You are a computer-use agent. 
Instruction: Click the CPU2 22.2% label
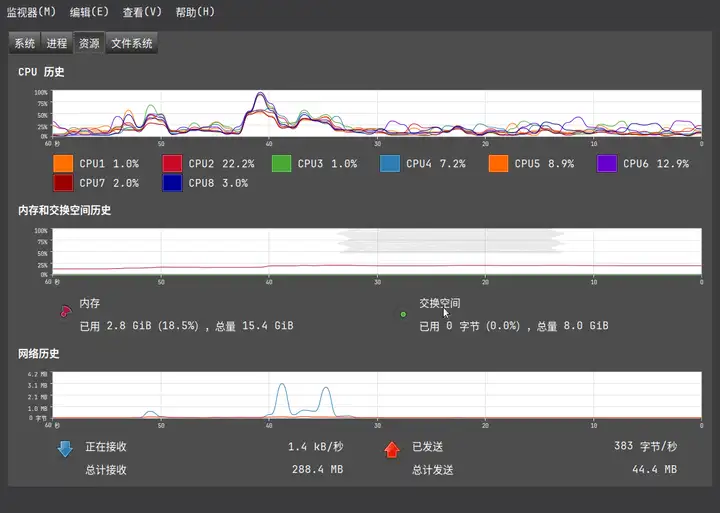(x=221, y=163)
